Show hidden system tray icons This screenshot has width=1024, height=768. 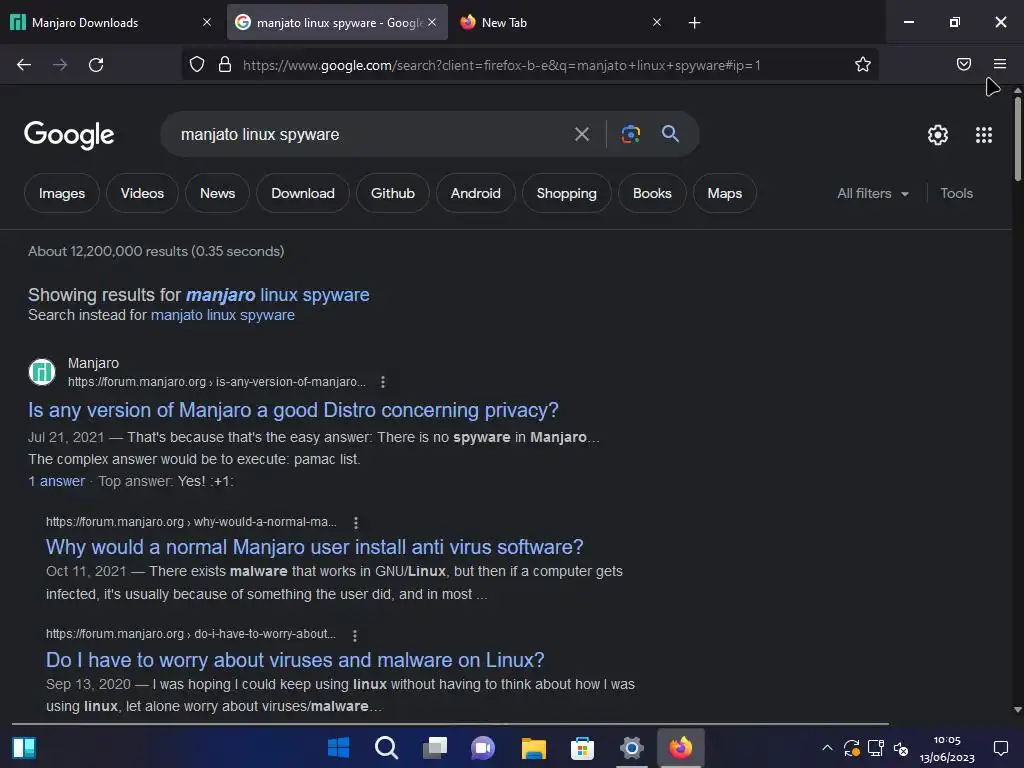pyautogui.click(x=827, y=748)
